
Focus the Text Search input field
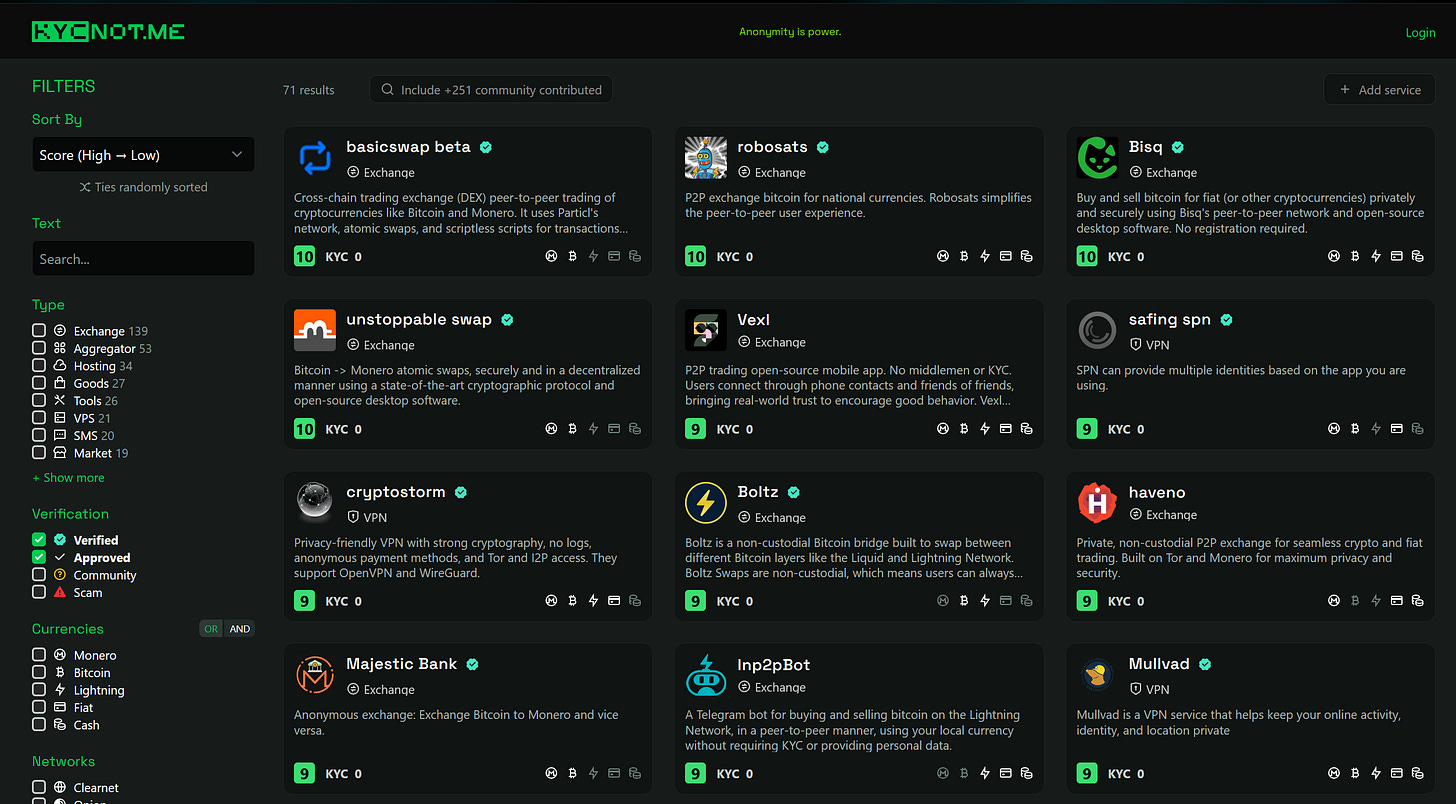coord(143,258)
